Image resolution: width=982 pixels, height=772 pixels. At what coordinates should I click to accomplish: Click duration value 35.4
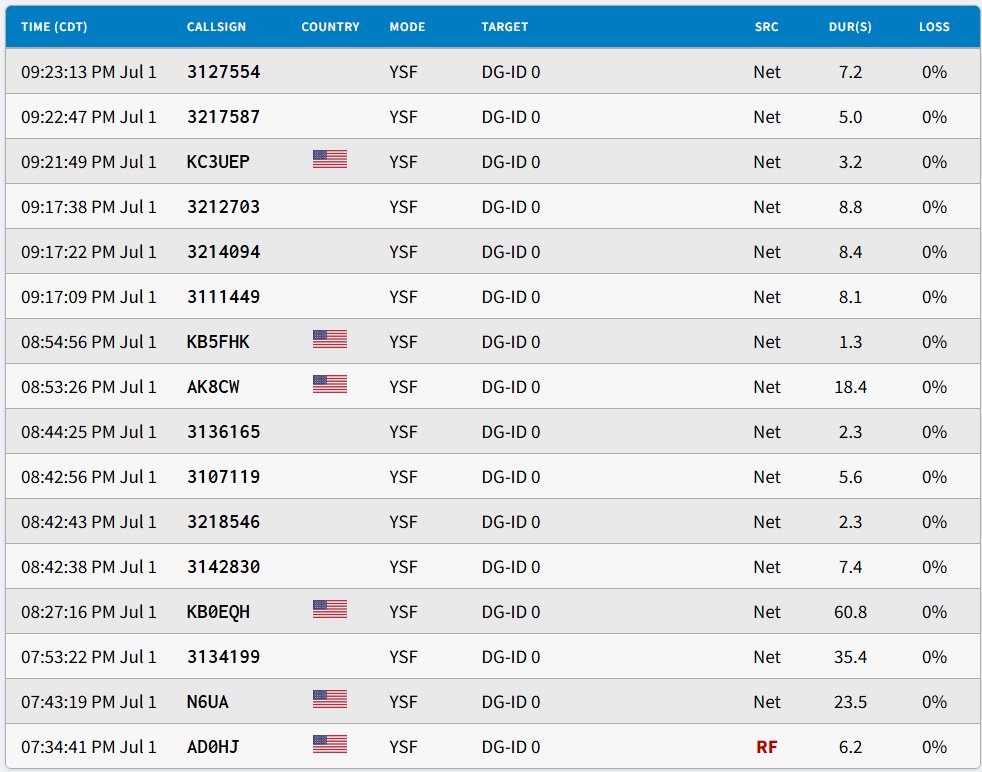coord(850,657)
